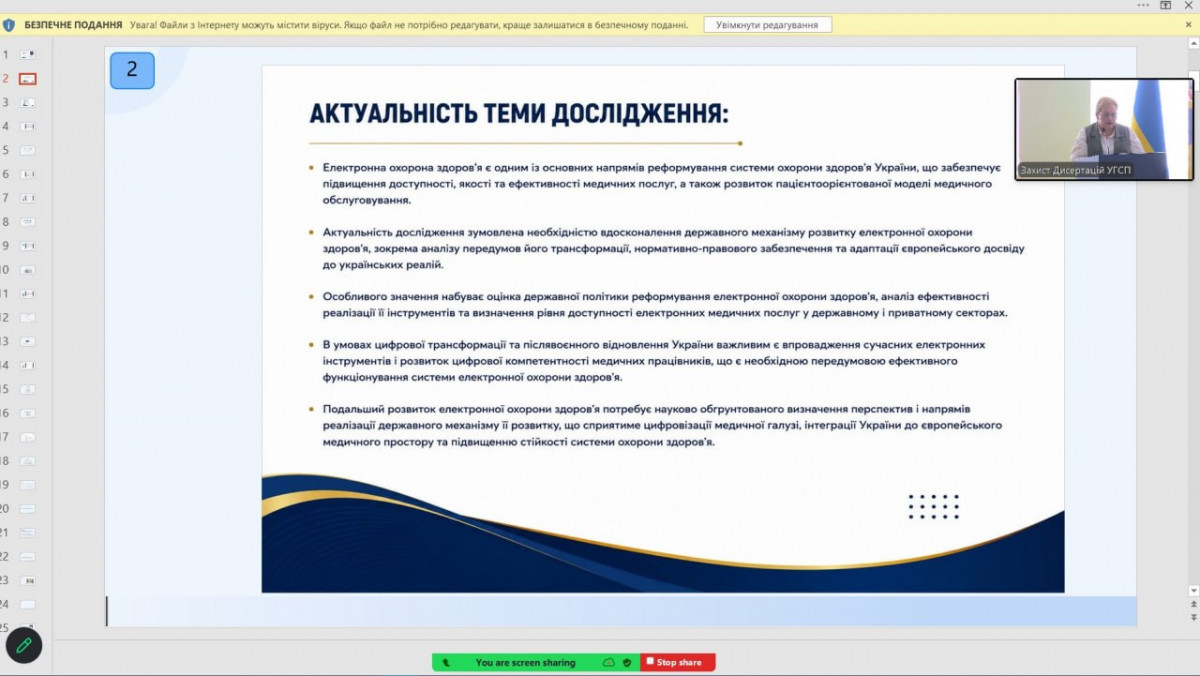The width and height of the screenshot is (1200, 676).
Task: Choose slide 6 thumbnail
Action: [x=28, y=174]
